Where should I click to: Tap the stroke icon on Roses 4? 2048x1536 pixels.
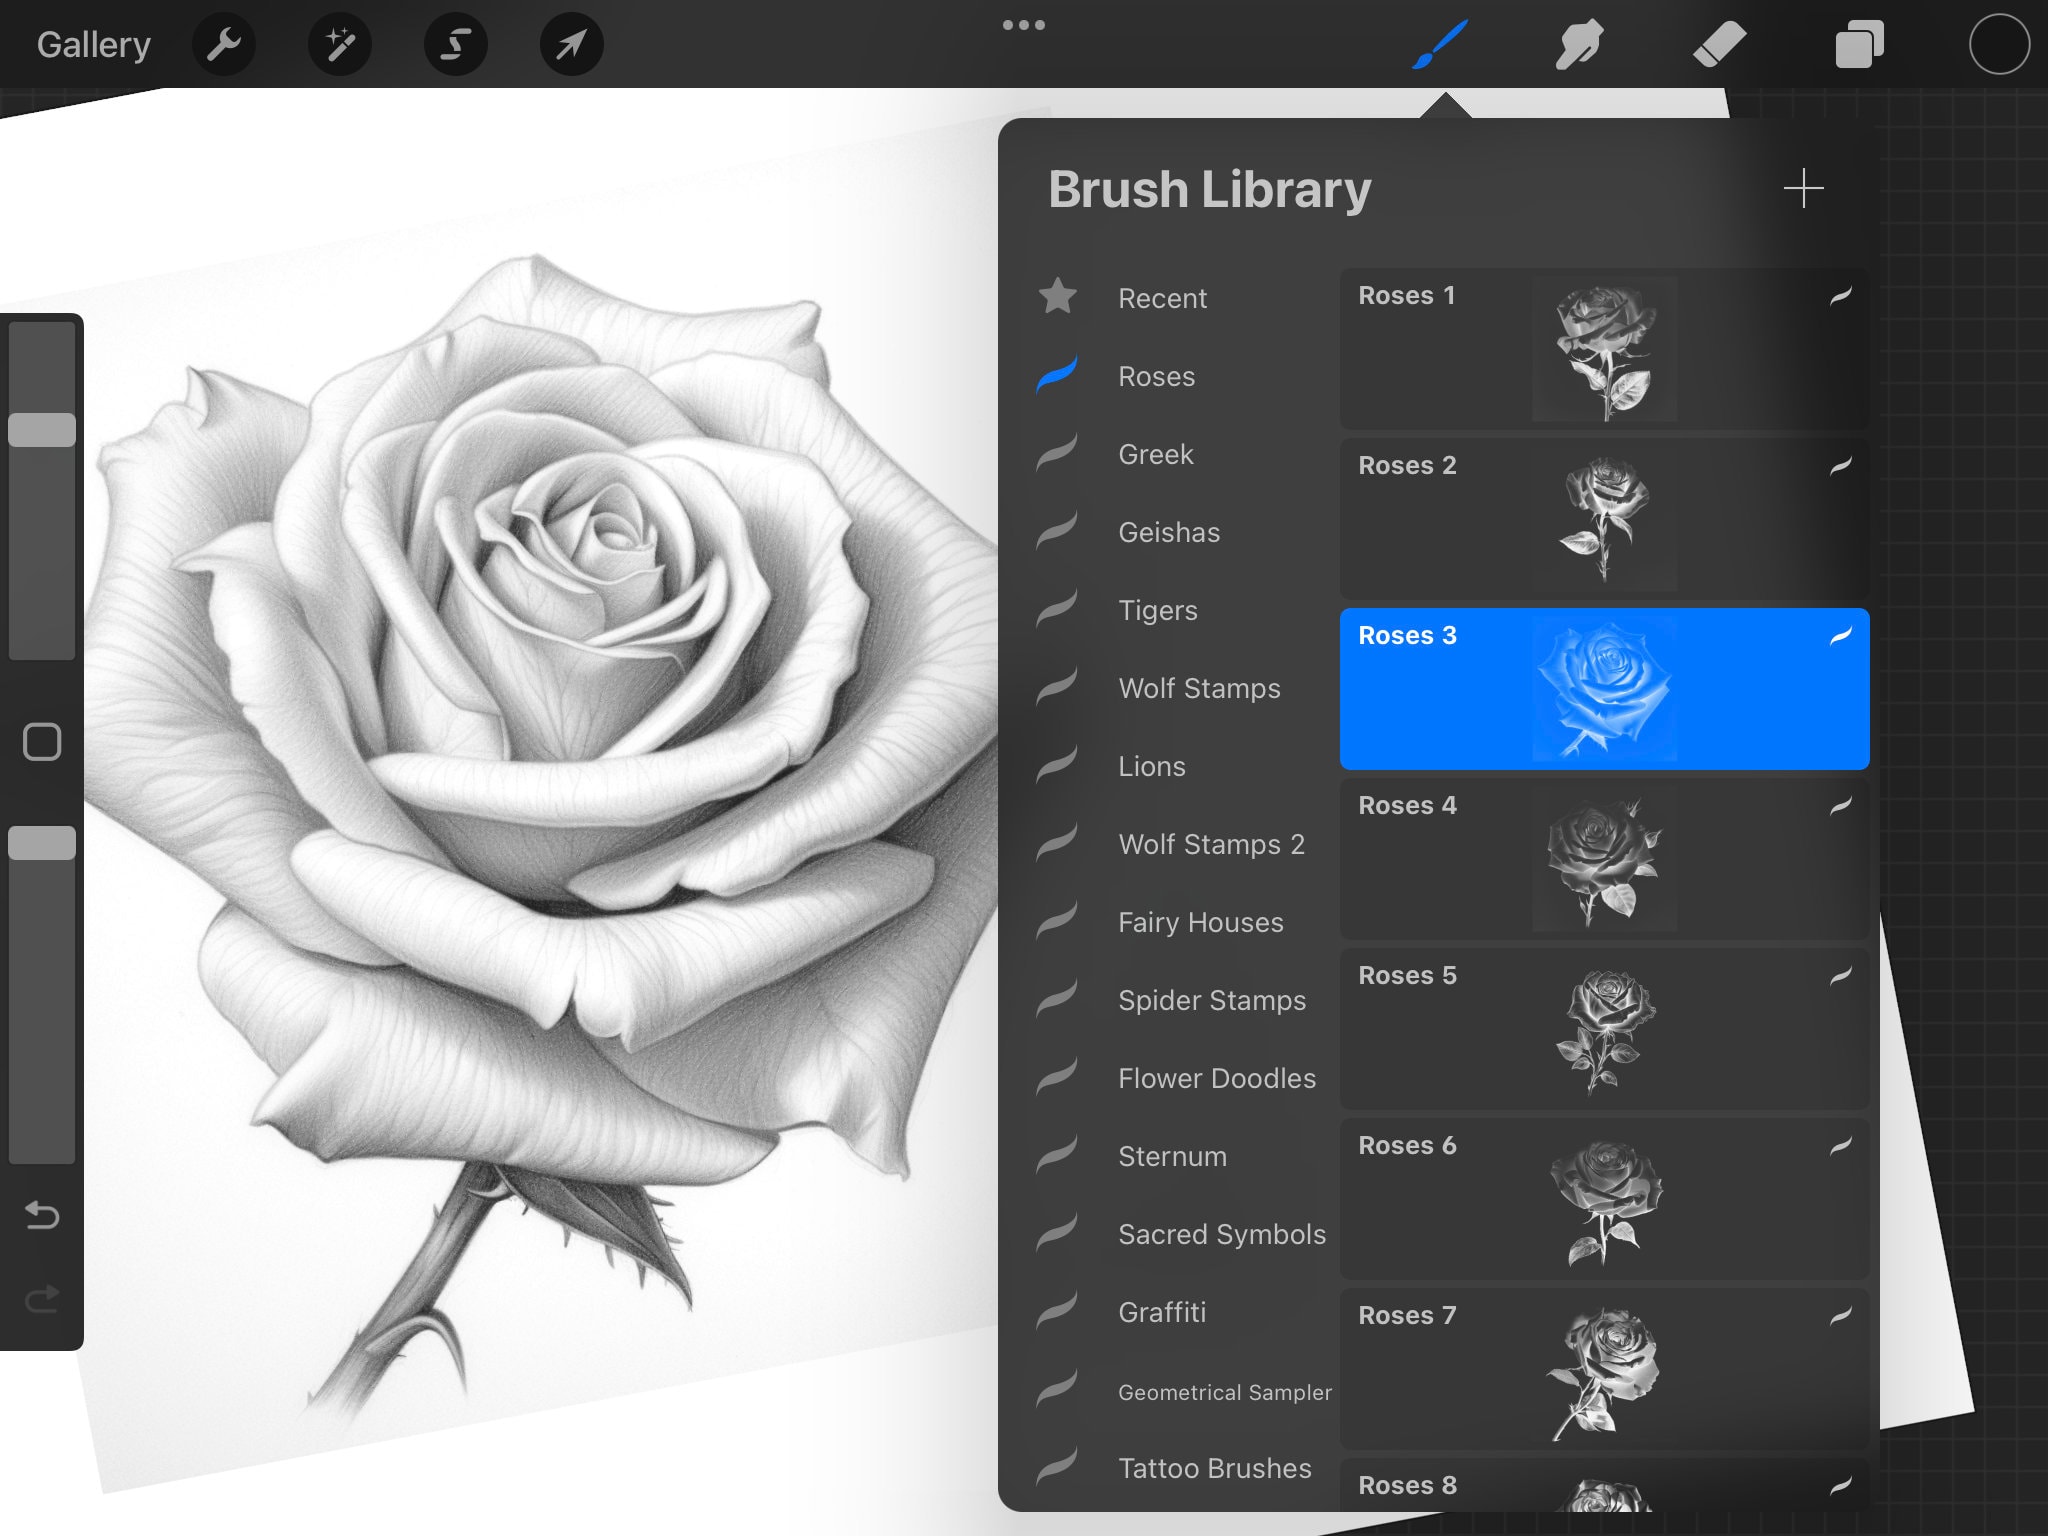coord(1841,805)
